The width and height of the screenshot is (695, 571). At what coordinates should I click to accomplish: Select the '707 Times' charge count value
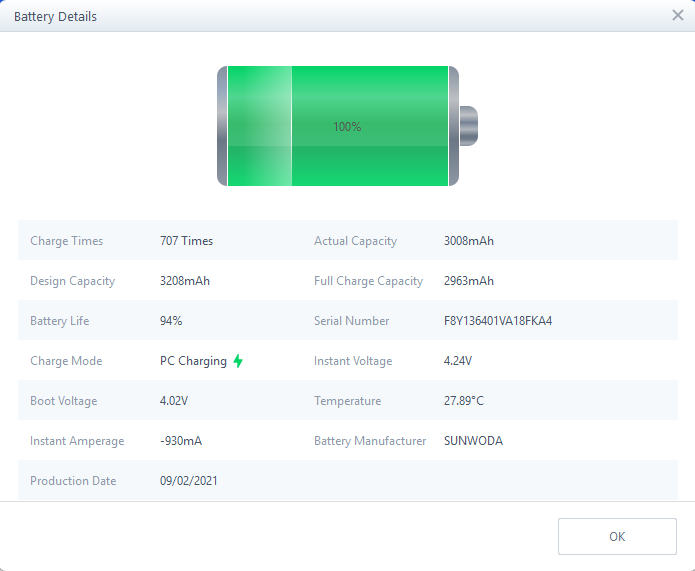[186, 241]
